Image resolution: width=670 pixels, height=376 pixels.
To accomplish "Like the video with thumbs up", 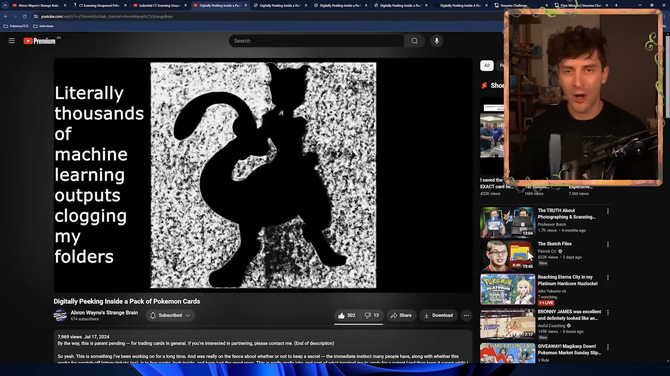I will coord(347,315).
